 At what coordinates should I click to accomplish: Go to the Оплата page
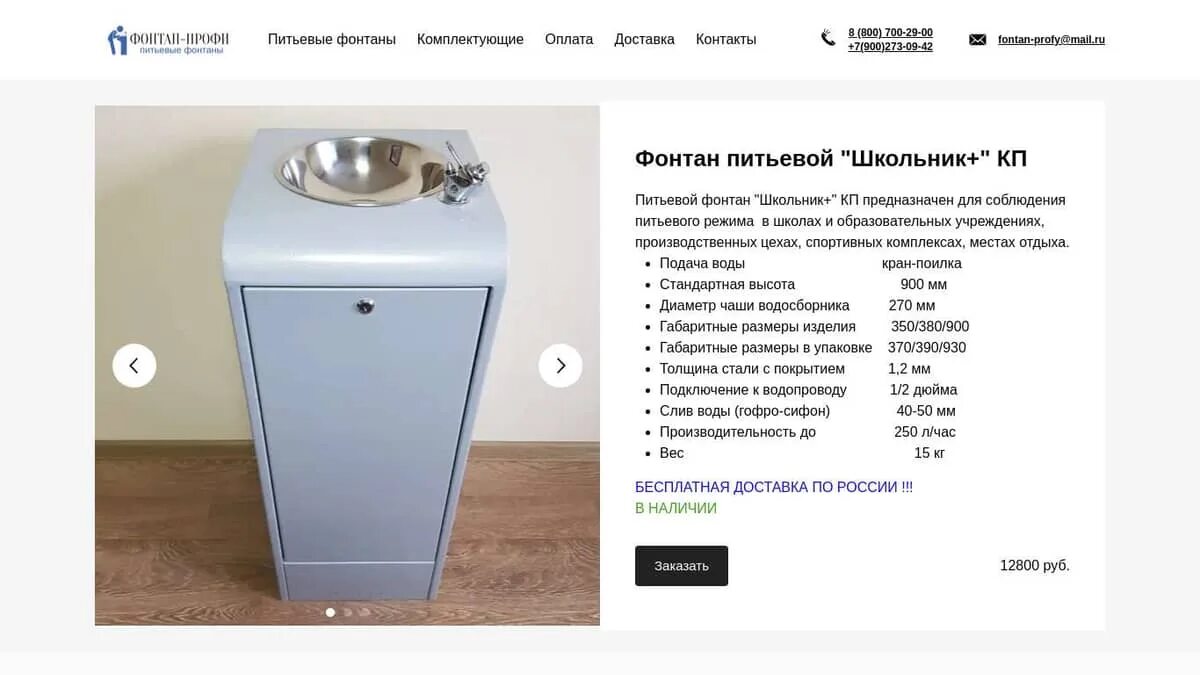[569, 40]
